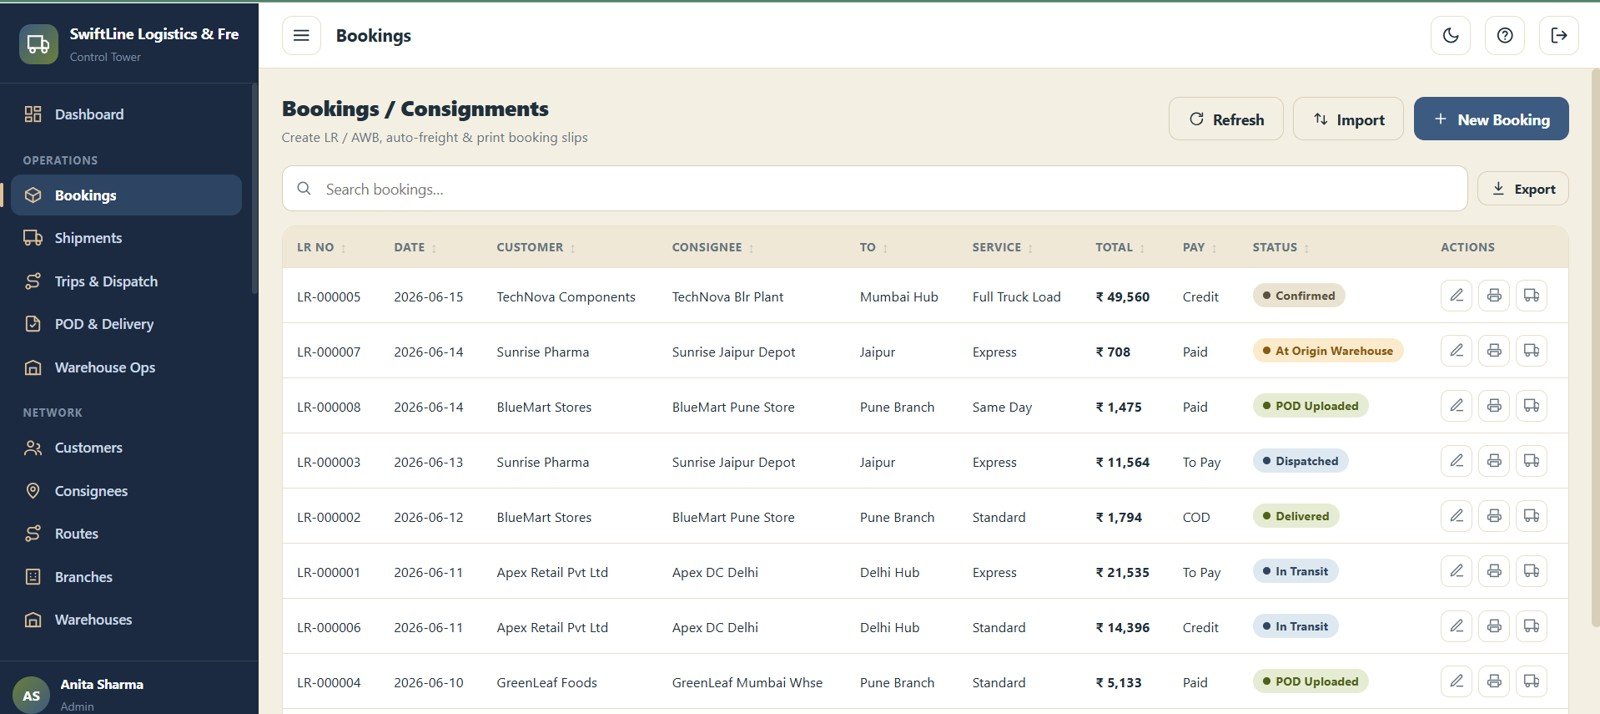Print slip for LR-000007
The width and height of the screenshot is (1600, 714).
pos(1494,350)
